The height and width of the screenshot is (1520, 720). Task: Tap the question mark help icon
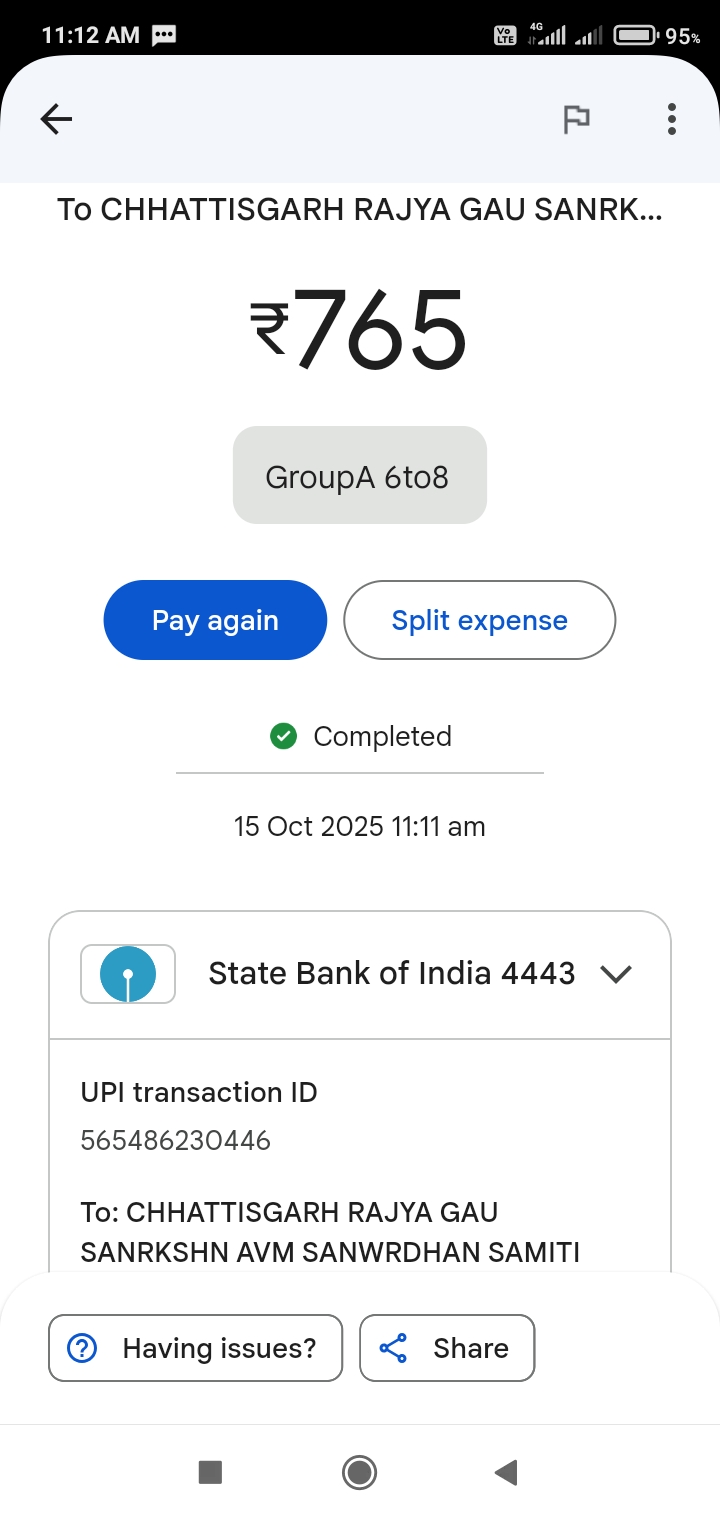(81, 1348)
